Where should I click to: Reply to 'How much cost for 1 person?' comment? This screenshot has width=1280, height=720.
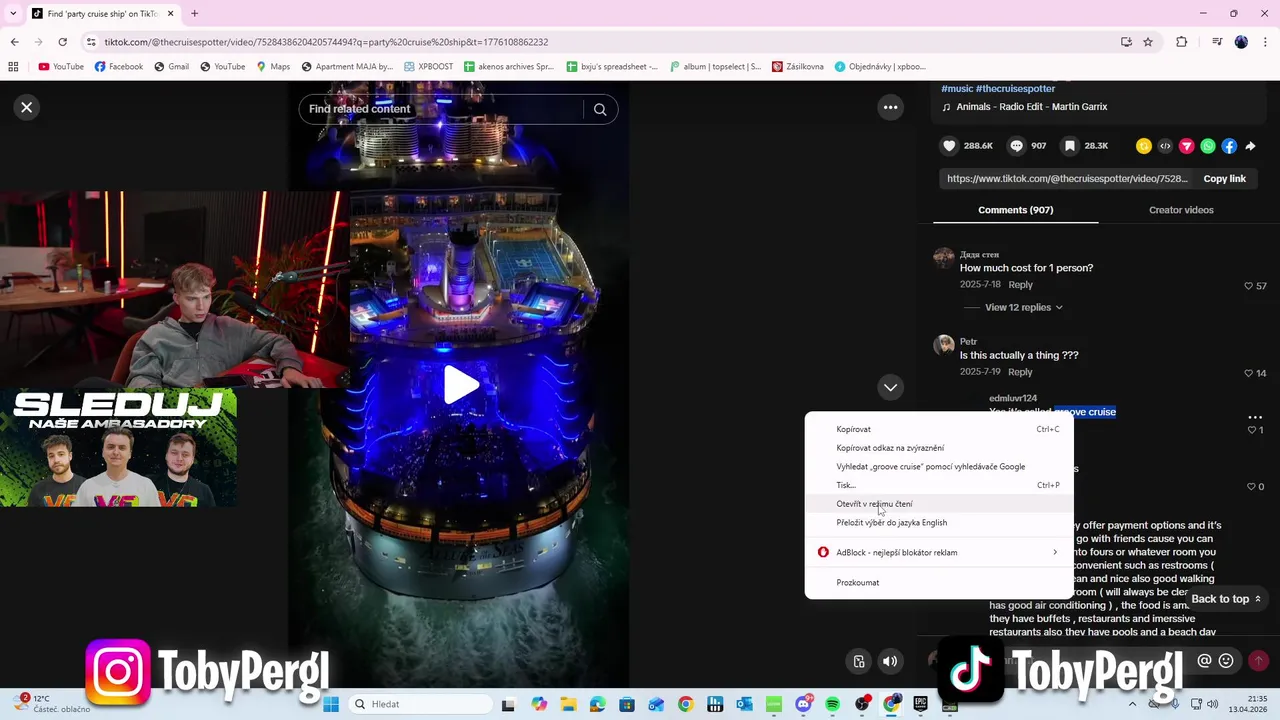click(1020, 285)
